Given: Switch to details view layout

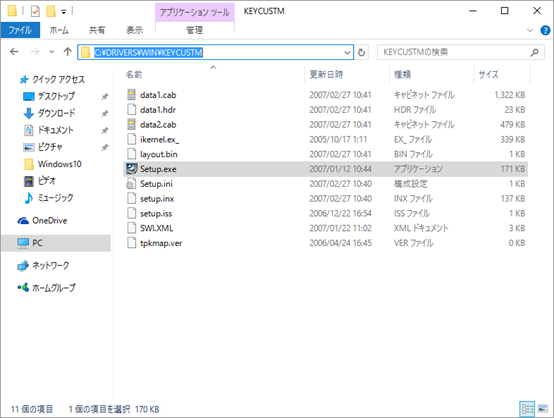Looking at the screenshot, I should tap(527, 409).
